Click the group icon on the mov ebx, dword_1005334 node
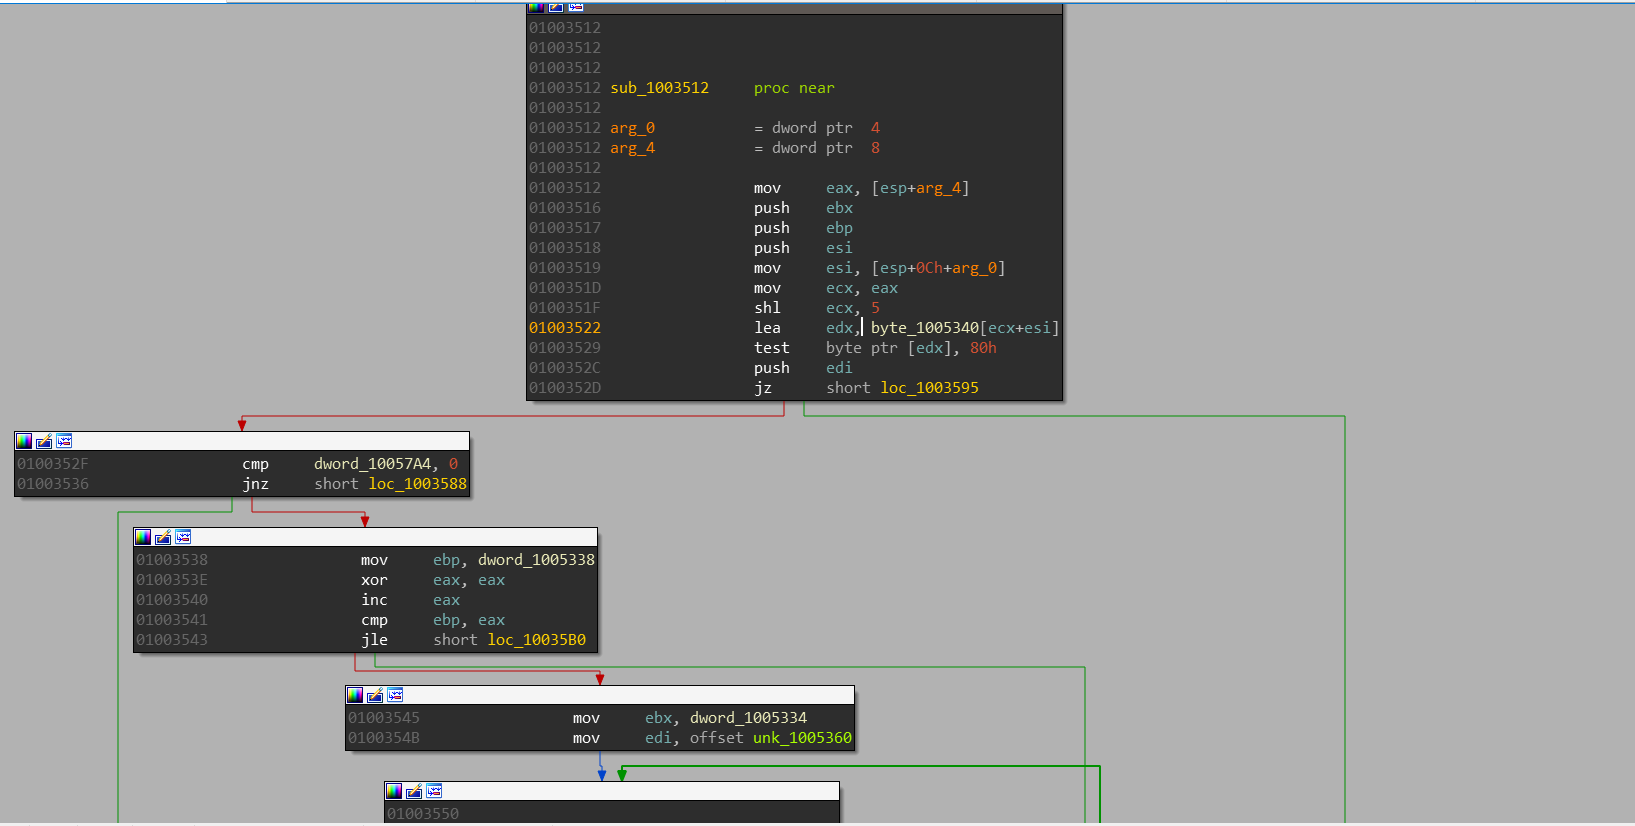This screenshot has width=1635, height=826. [x=395, y=695]
